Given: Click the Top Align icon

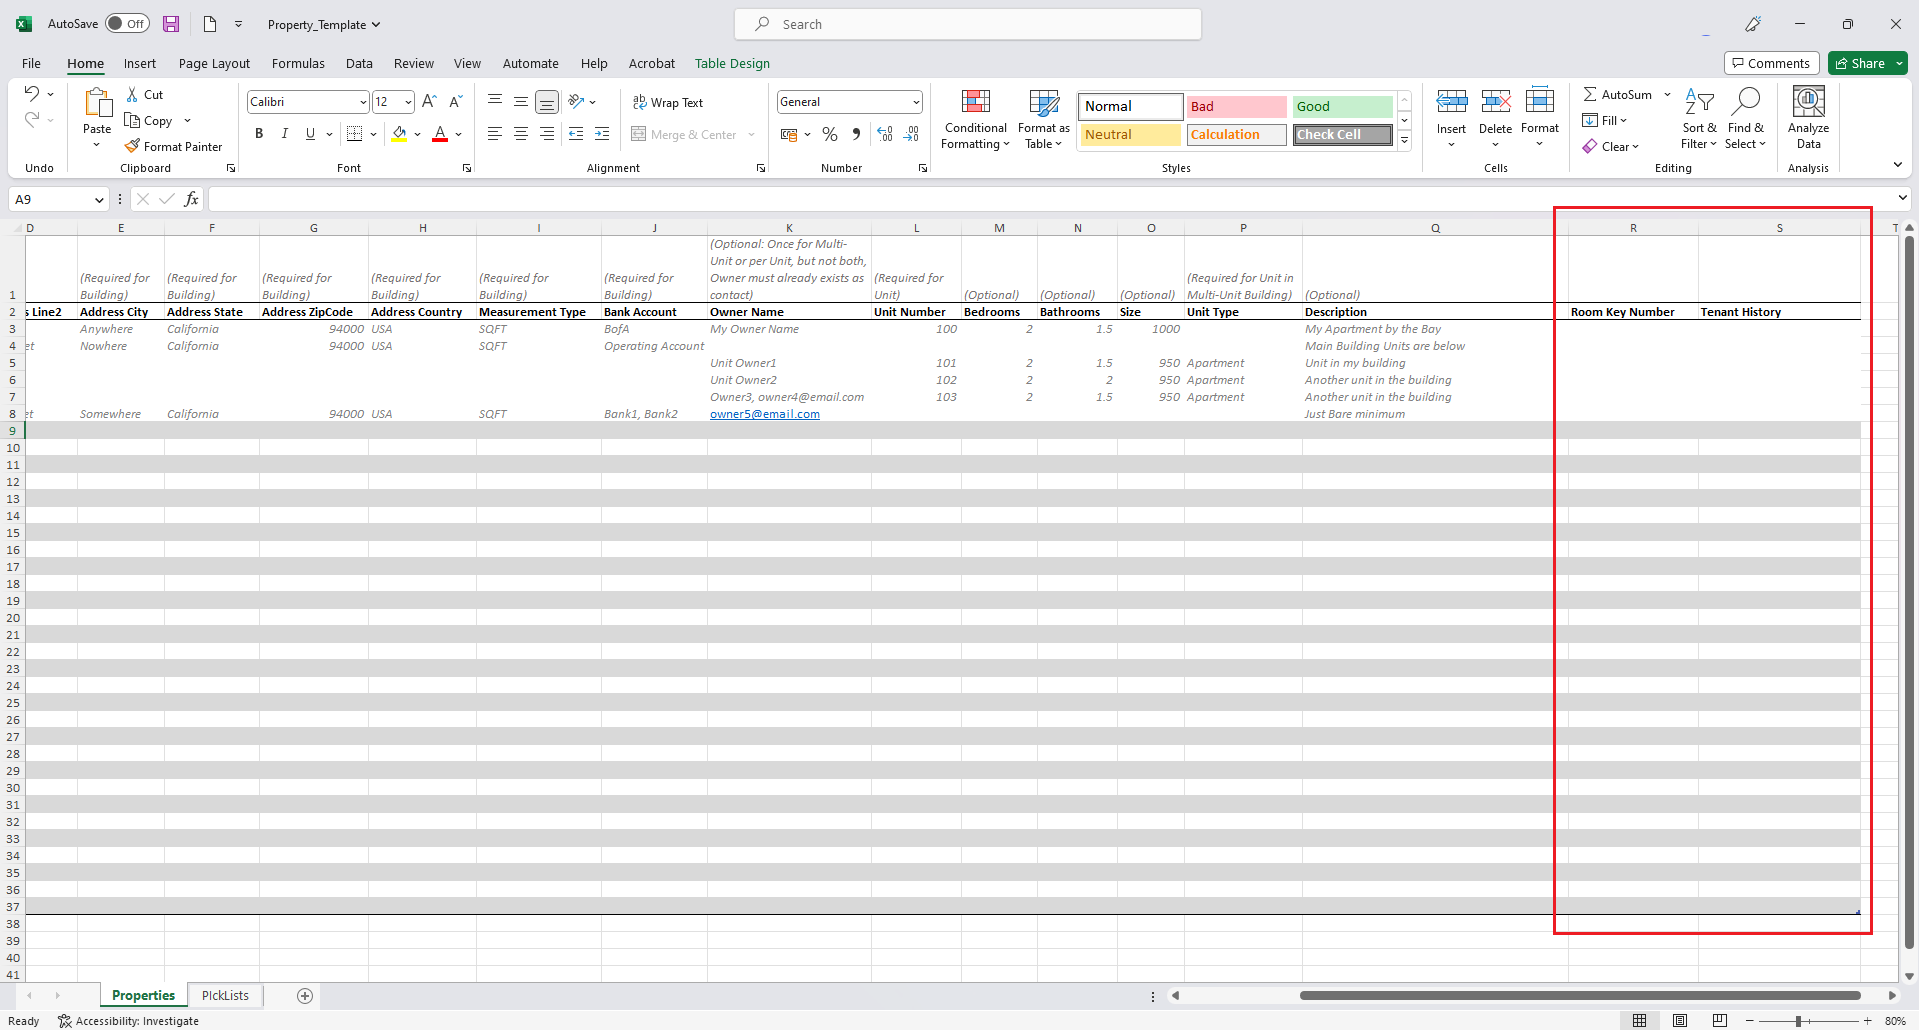Looking at the screenshot, I should tap(495, 101).
